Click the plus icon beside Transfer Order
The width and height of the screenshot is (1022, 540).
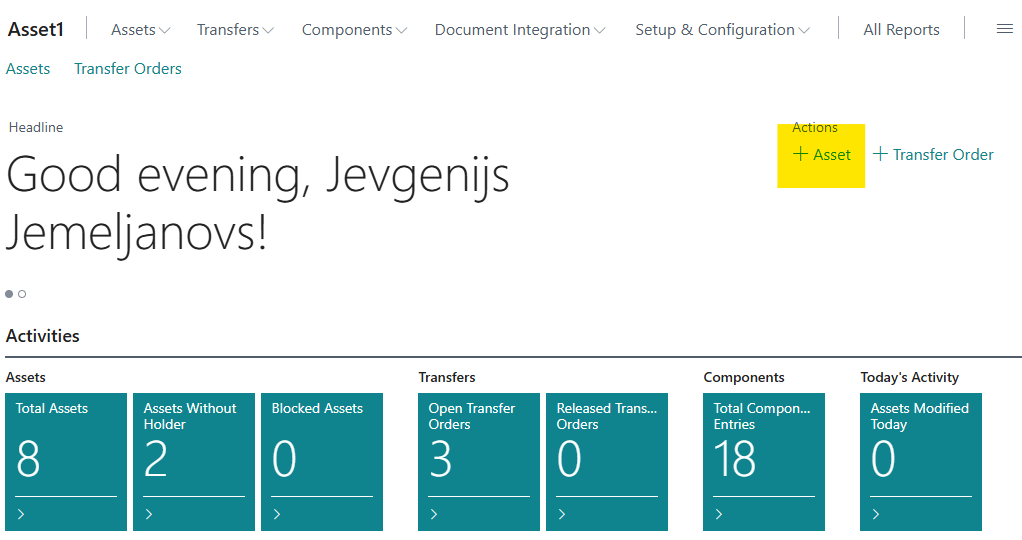pyautogui.click(x=880, y=154)
